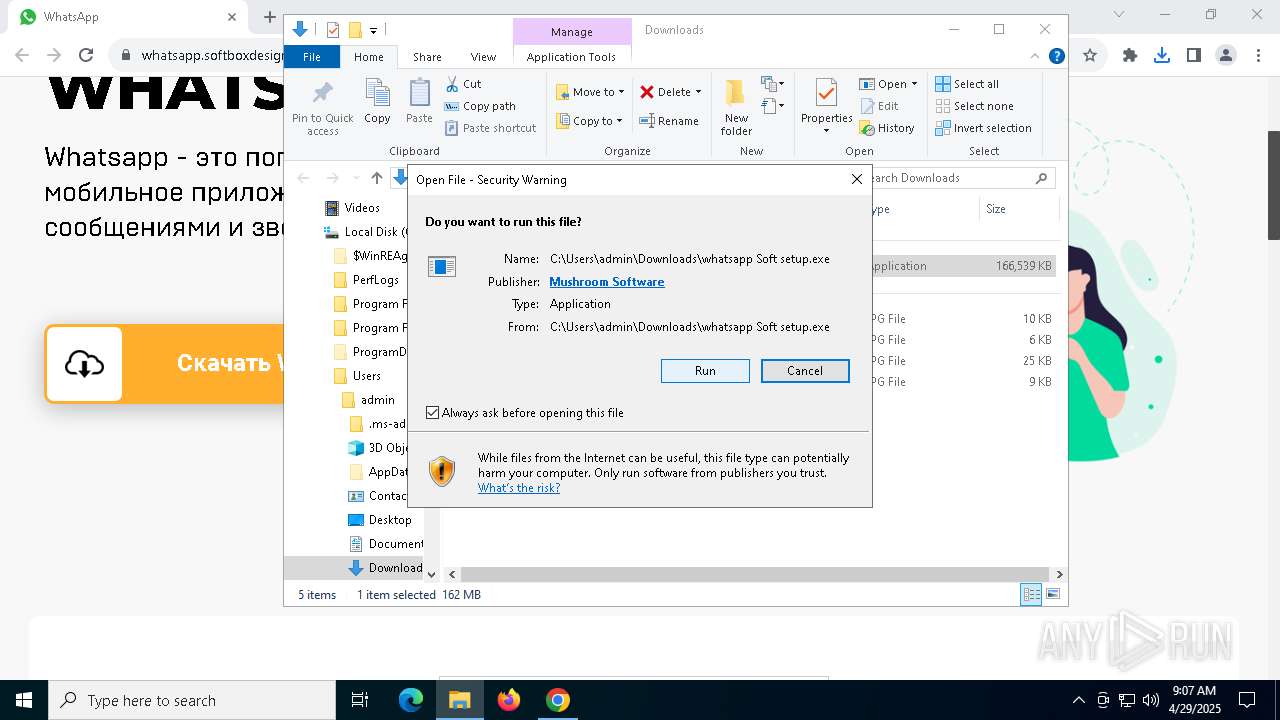Open the Open dropdown in ribbon
This screenshot has width=1280, height=720.
click(x=888, y=84)
